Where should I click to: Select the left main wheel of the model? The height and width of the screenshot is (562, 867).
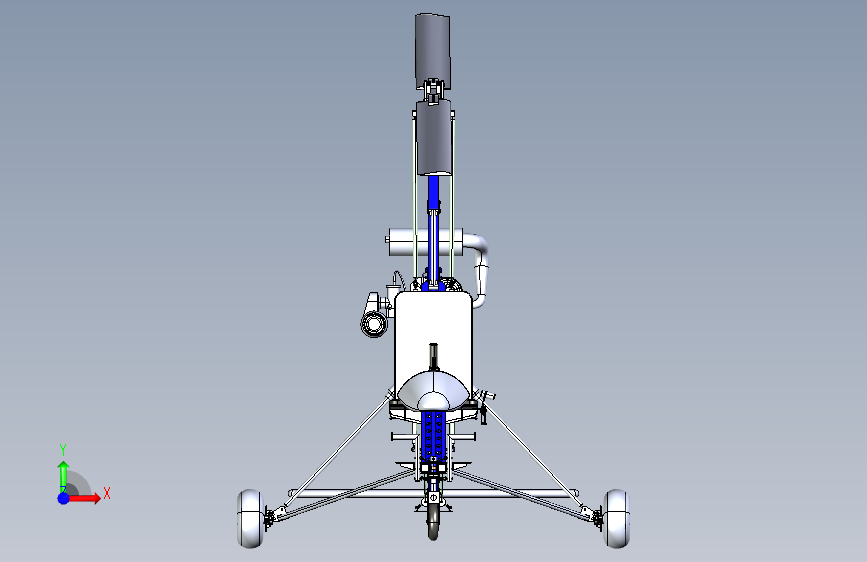[250, 518]
